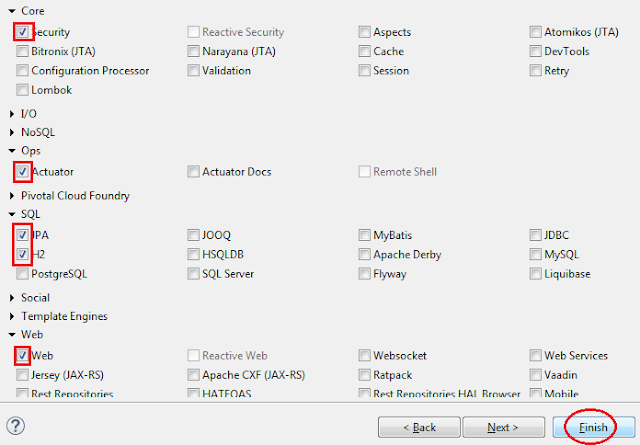Click the help question mark icon
This screenshot has height=445, width=640.
coord(16,425)
